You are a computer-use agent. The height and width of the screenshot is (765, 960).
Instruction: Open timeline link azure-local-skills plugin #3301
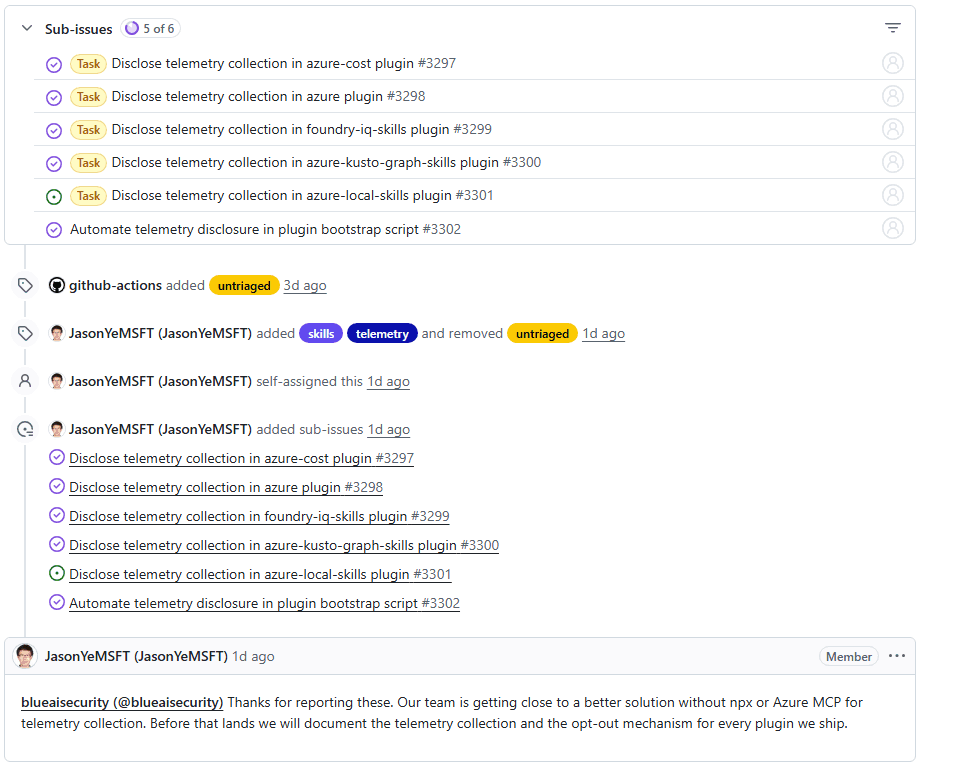[260, 575]
